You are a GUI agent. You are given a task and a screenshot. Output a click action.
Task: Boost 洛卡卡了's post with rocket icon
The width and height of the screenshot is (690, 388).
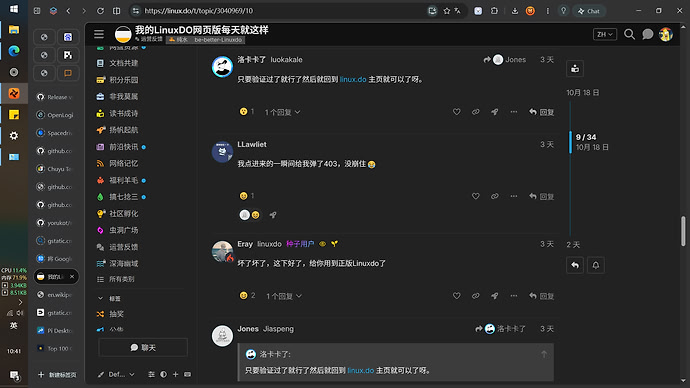pos(495,112)
